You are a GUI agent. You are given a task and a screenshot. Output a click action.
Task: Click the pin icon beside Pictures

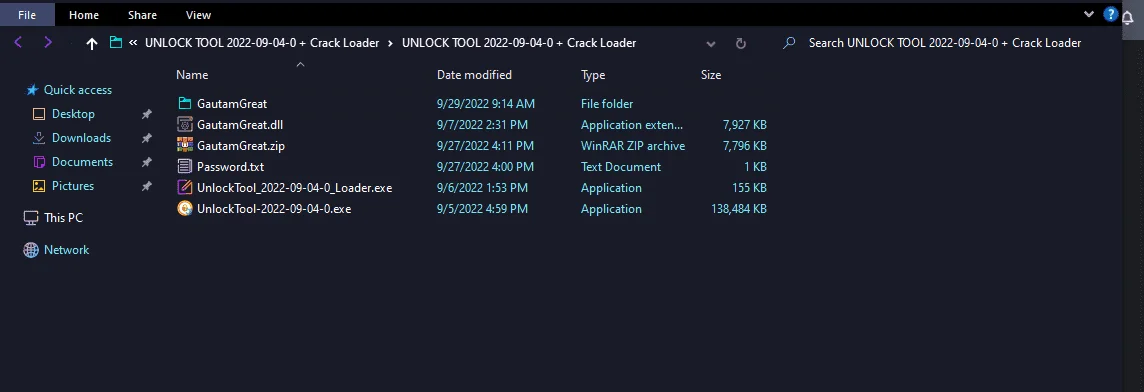click(x=147, y=187)
